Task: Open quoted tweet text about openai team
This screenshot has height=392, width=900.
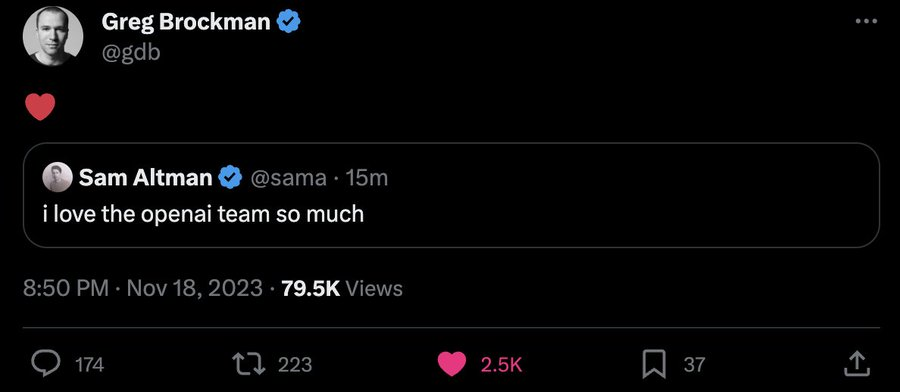Action: [204, 214]
